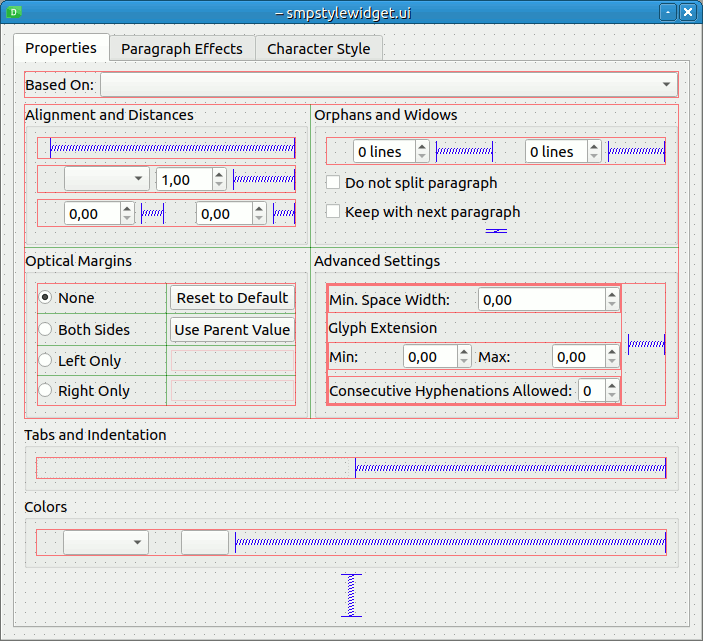Open the empty combo box beside the 1,00 field
The image size is (703, 641).
tap(106, 180)
